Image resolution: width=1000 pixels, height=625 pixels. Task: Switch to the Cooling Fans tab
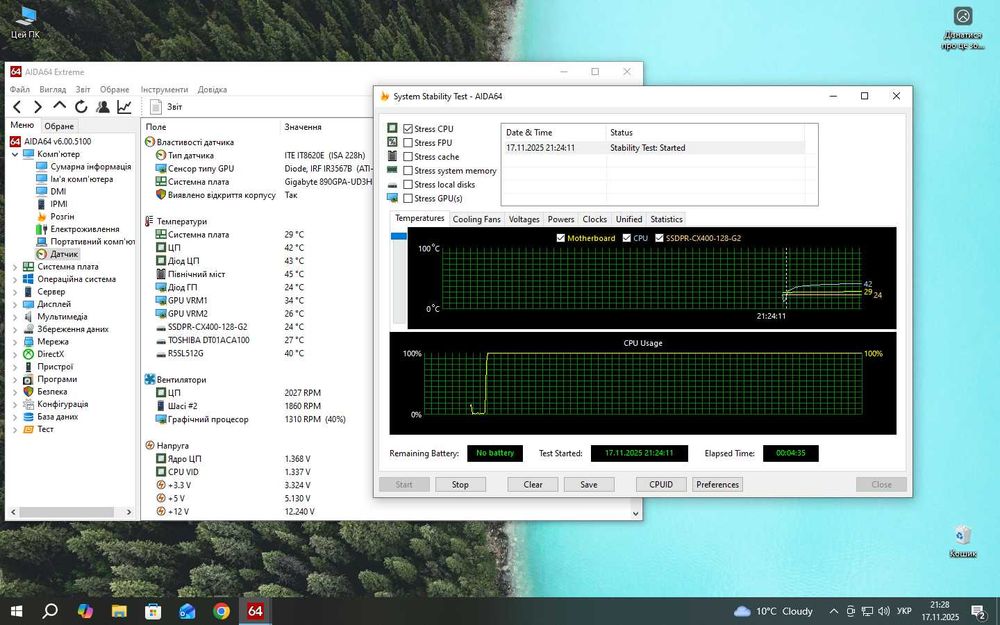point(476,219)
